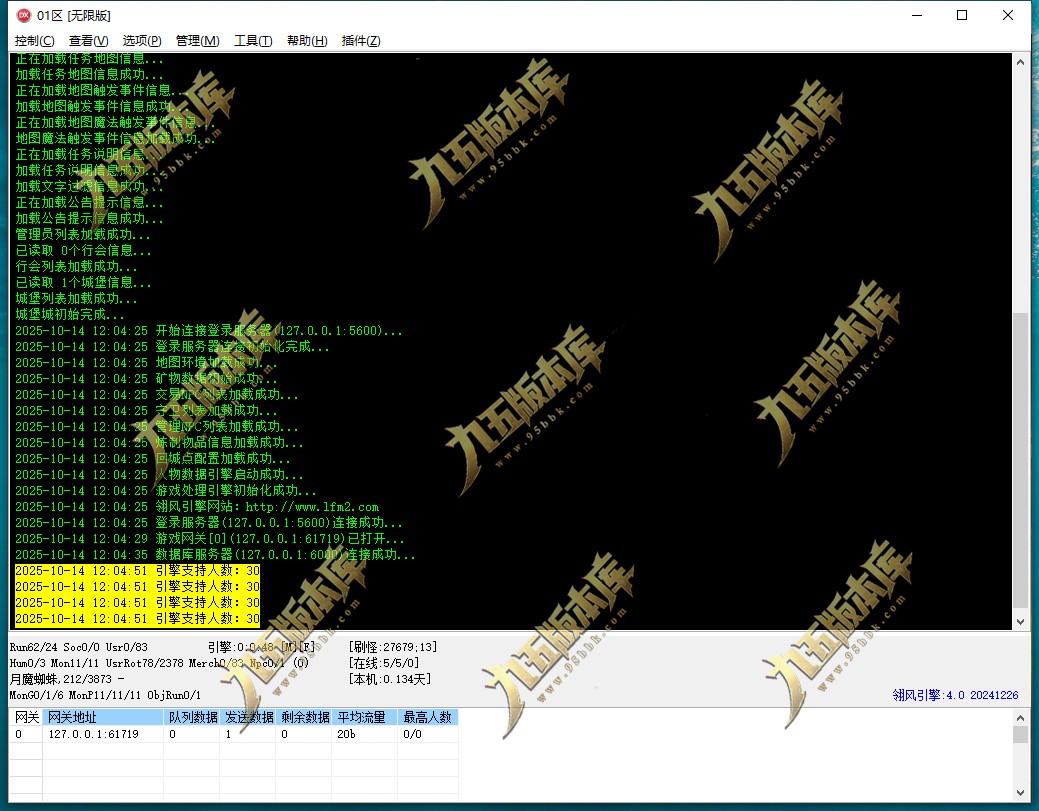The image size is (1039, 811).
Task: Open the 帮助(H) menu
Action: pos(307,41)
